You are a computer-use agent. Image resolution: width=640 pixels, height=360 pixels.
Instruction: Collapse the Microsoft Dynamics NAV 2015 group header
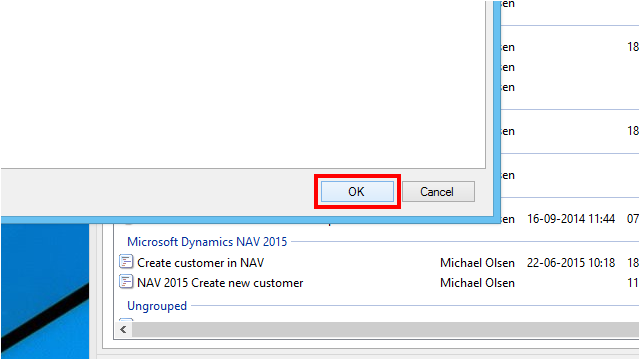207,242
